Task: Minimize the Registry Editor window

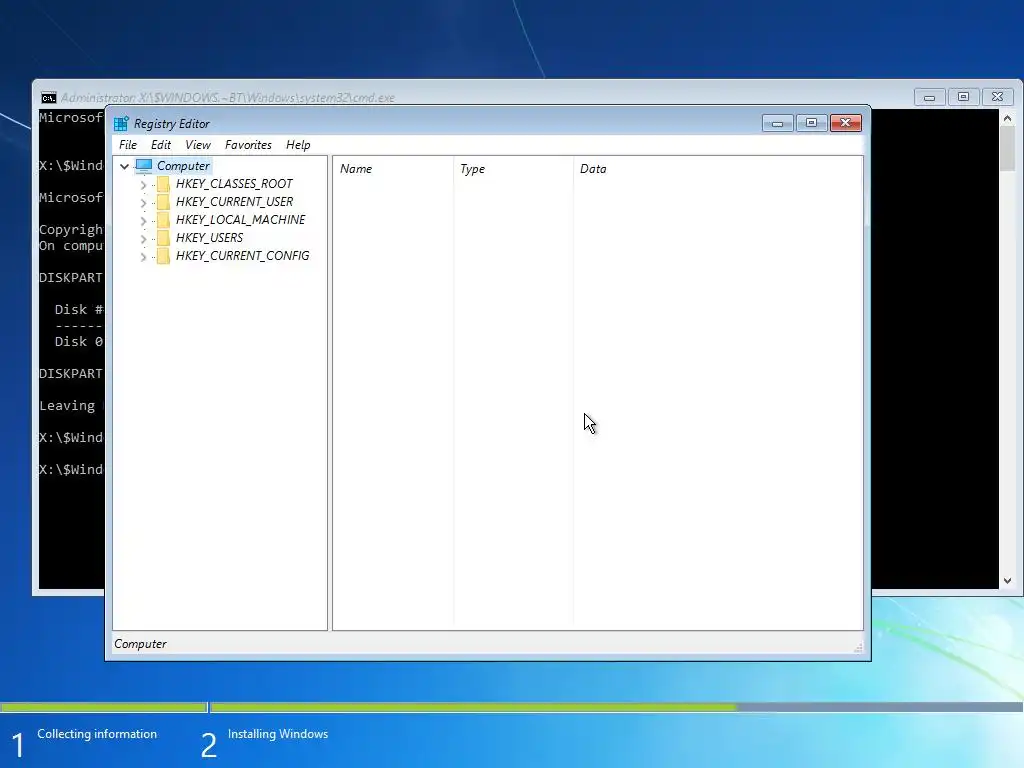Action: 777,123
